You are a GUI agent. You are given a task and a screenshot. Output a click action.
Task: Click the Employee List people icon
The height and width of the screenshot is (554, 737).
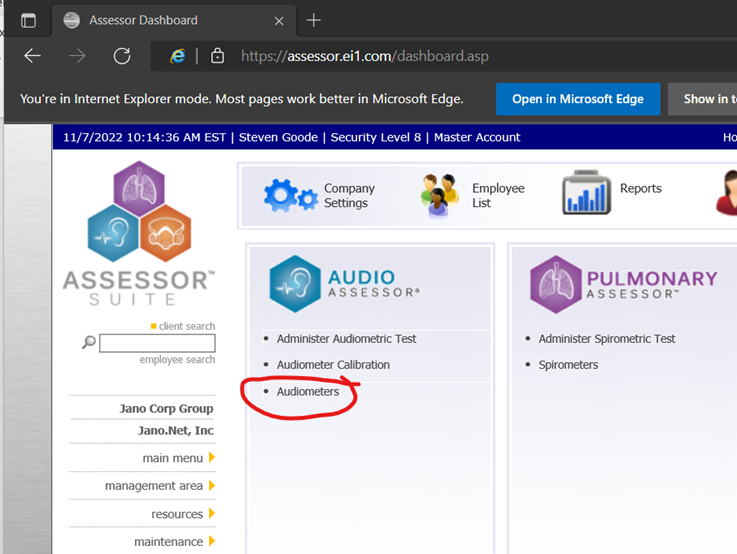click(x=439, y=195)
